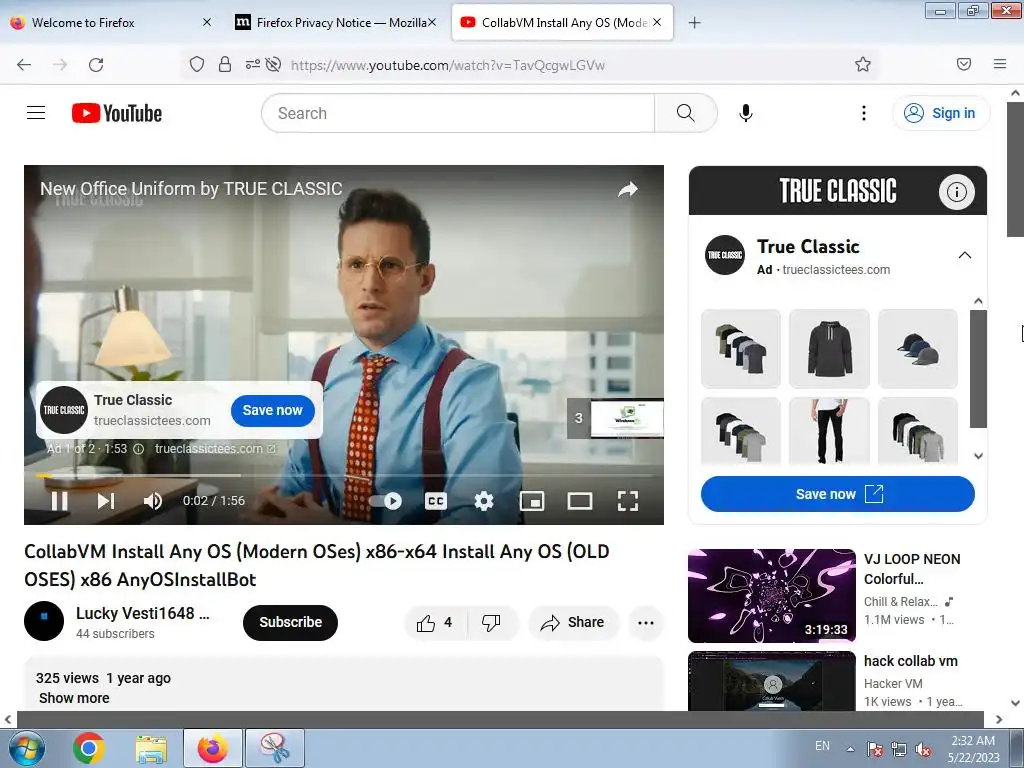The height and width of the screenshot is (768, 1024).
Task: Click the share arrow on video
Action: pyautogui.click(x=628, y=189)
